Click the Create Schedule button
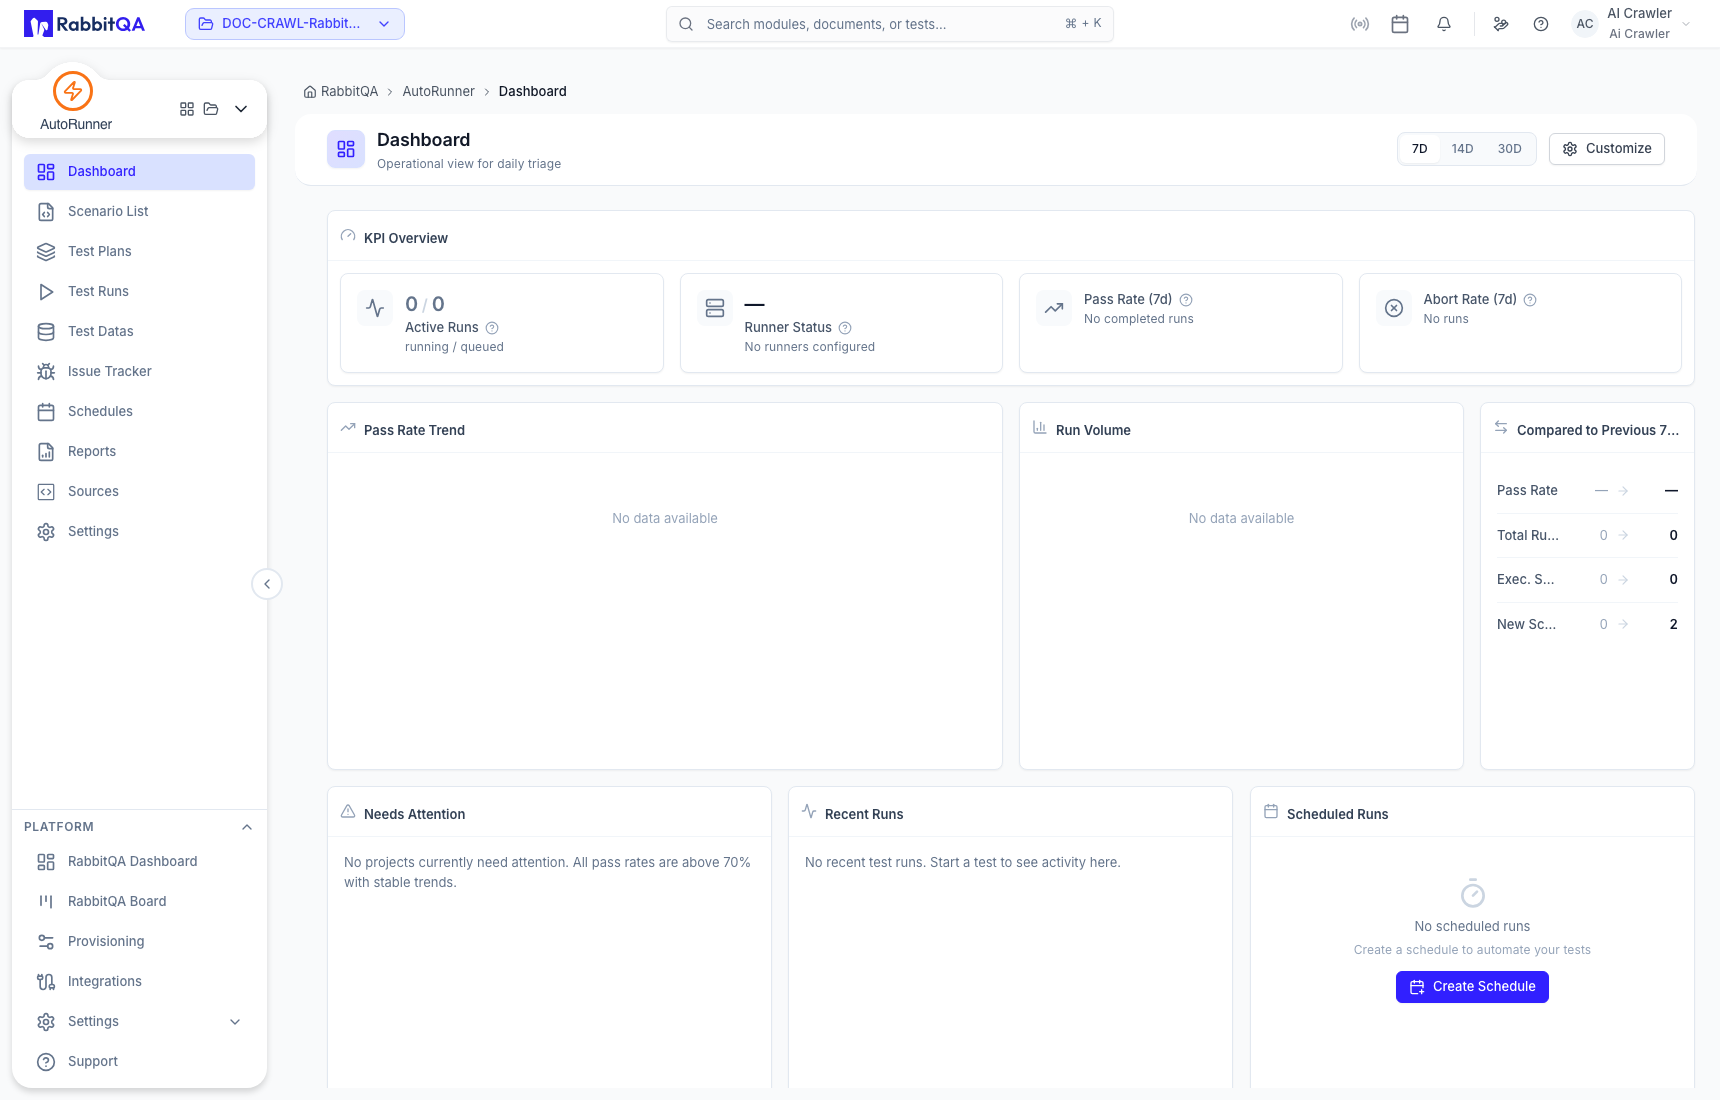The height and width of the screenshot is (1100, 1720). (x=1472, y=987)
